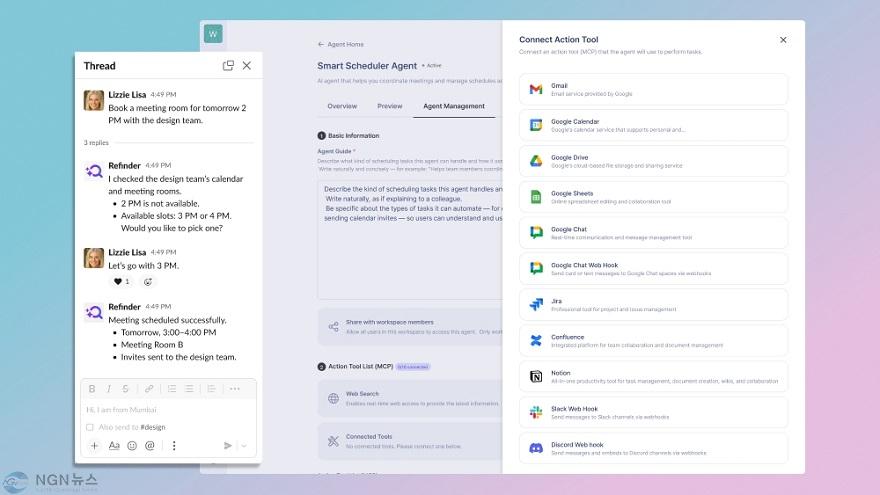Screen dimensions: 880x495
Task: Check Also send to #design
Action: pyautogui.click(x=90, y=427)
